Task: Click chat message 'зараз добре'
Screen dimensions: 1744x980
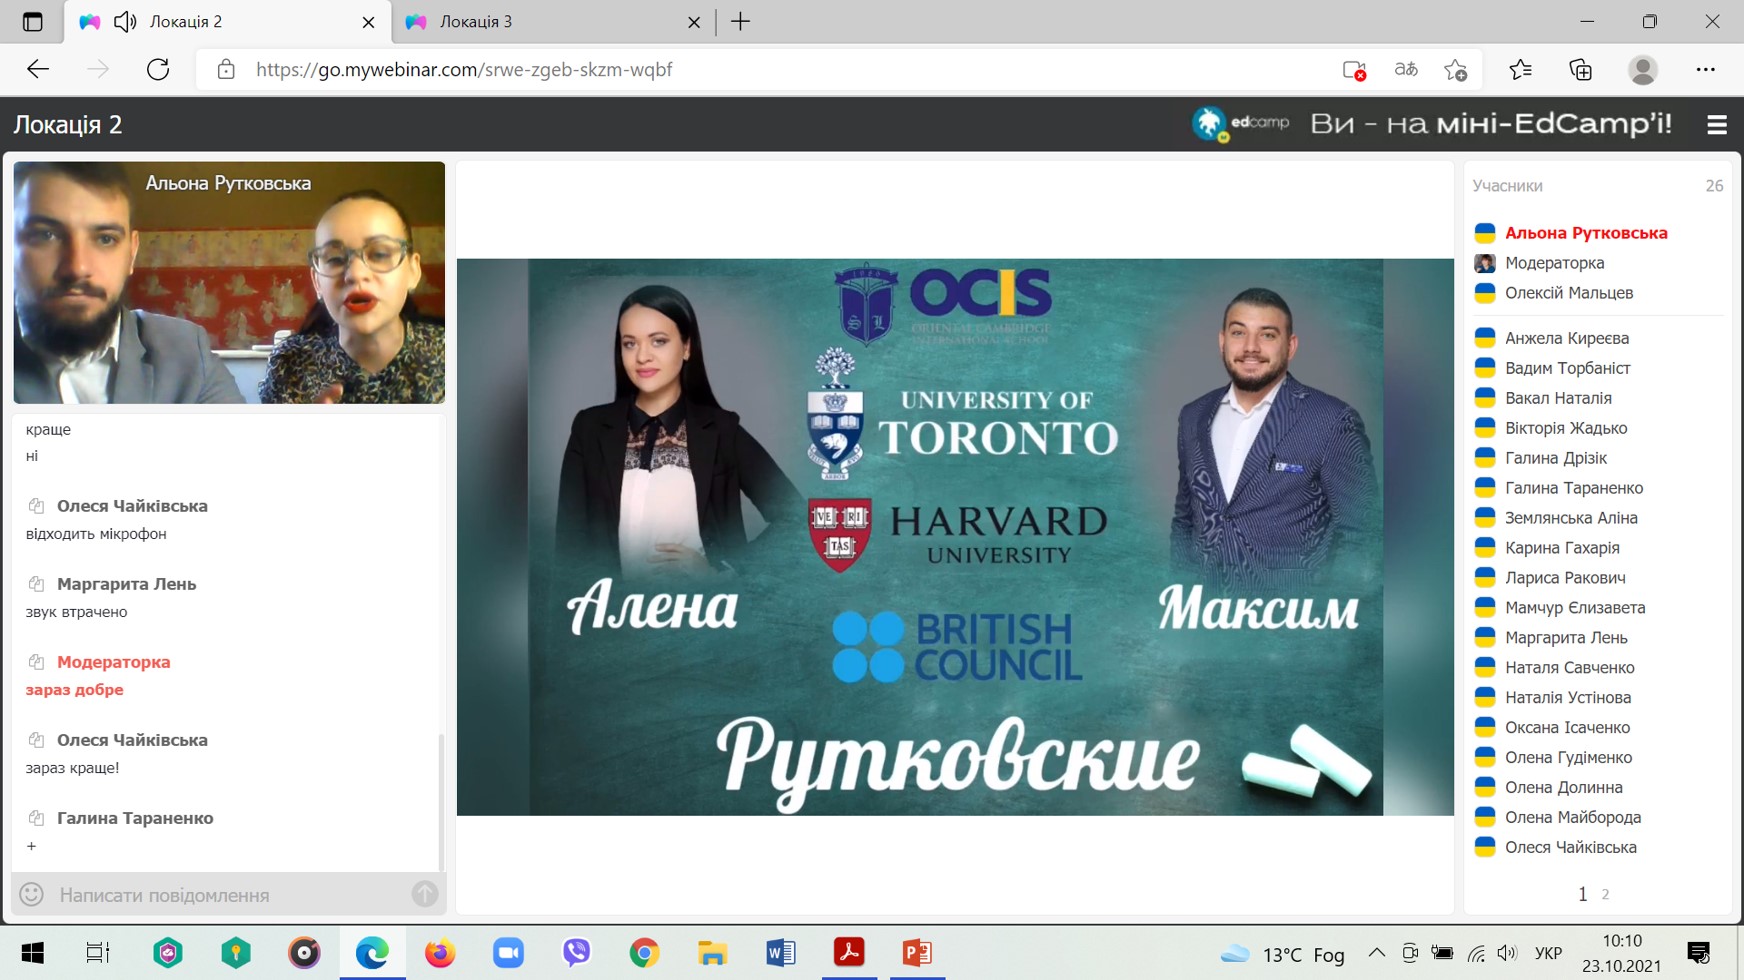Action: (x=75, y=690)
